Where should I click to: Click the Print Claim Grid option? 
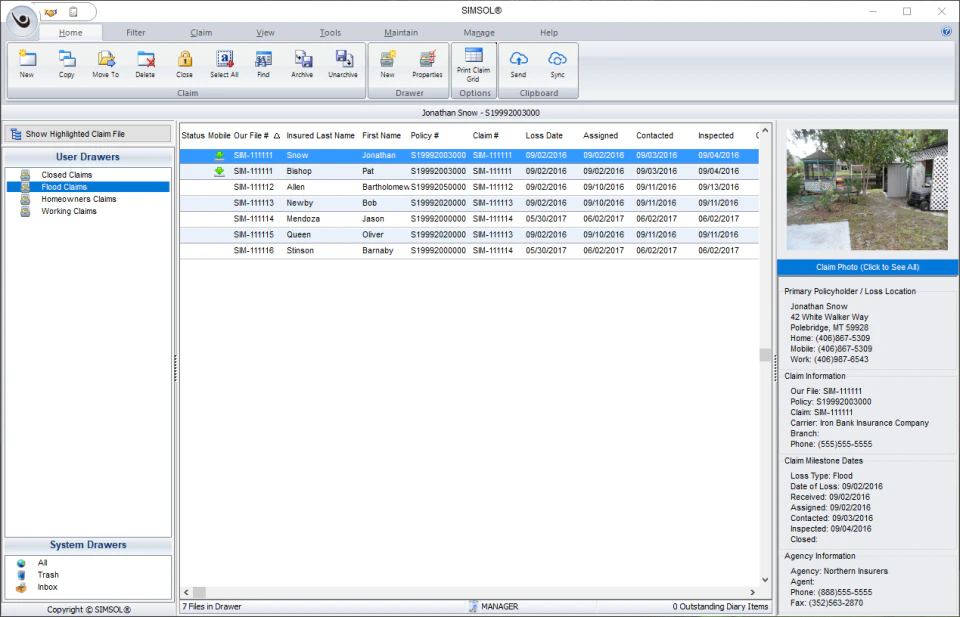pyautogui.click(x=474, y=63)
